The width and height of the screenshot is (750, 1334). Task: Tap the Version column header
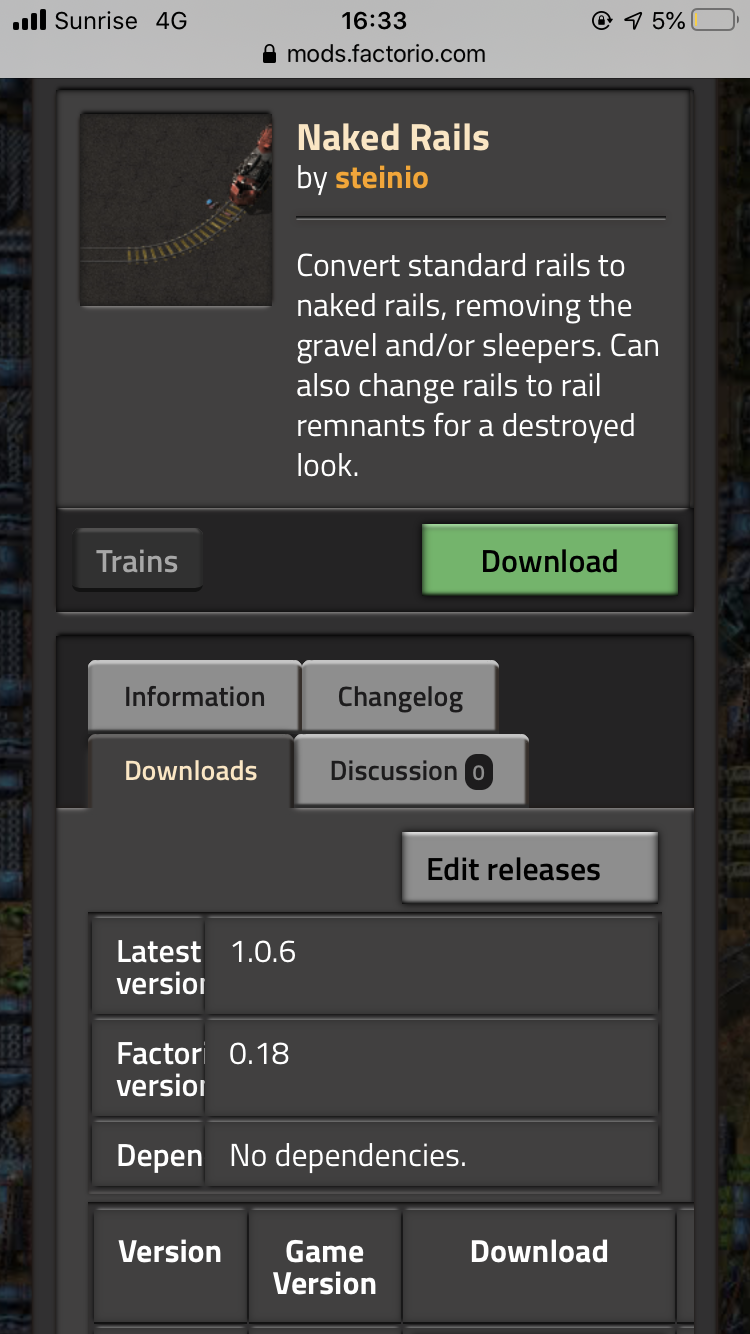(x=170, y=1252)
